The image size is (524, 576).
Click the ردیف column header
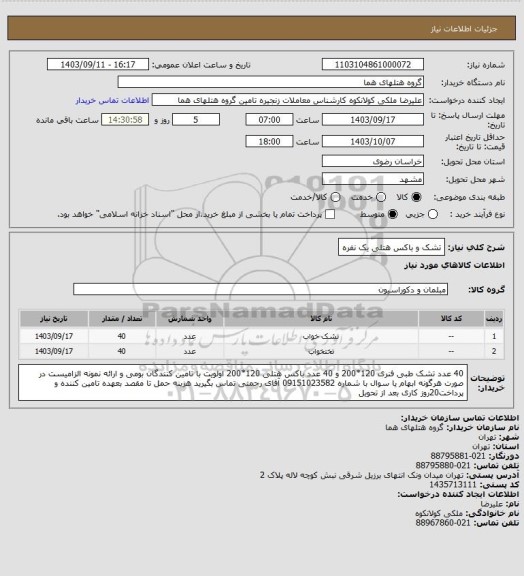(x=494, y=318)
